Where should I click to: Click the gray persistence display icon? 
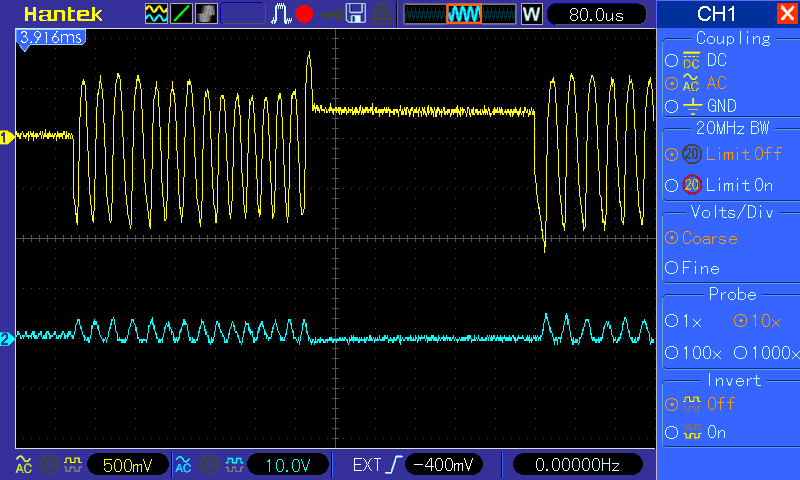206,14
